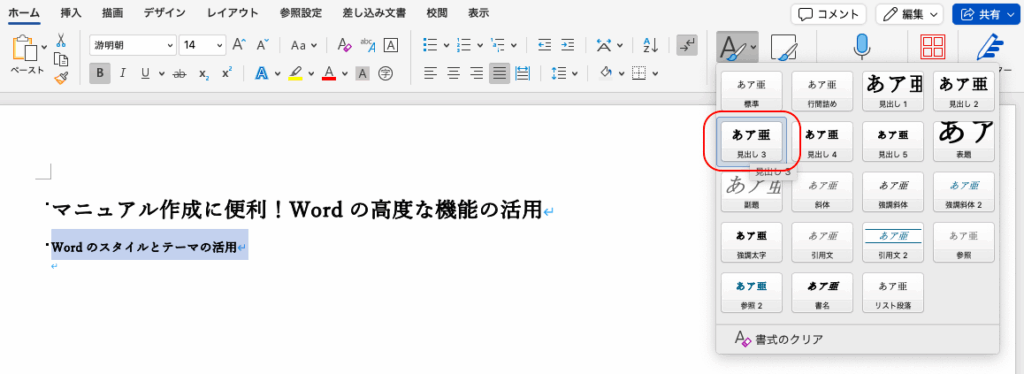Viewport: 1024px width, 374px height.
Task: Toggle Bold formatting
Action: coord(100,73)
